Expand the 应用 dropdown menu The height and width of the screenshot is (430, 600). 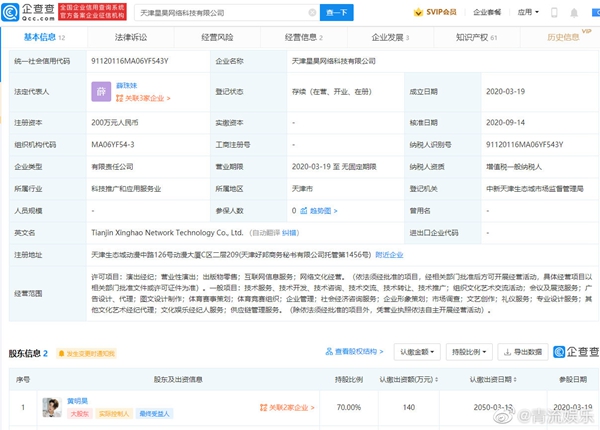coord(528,12)
